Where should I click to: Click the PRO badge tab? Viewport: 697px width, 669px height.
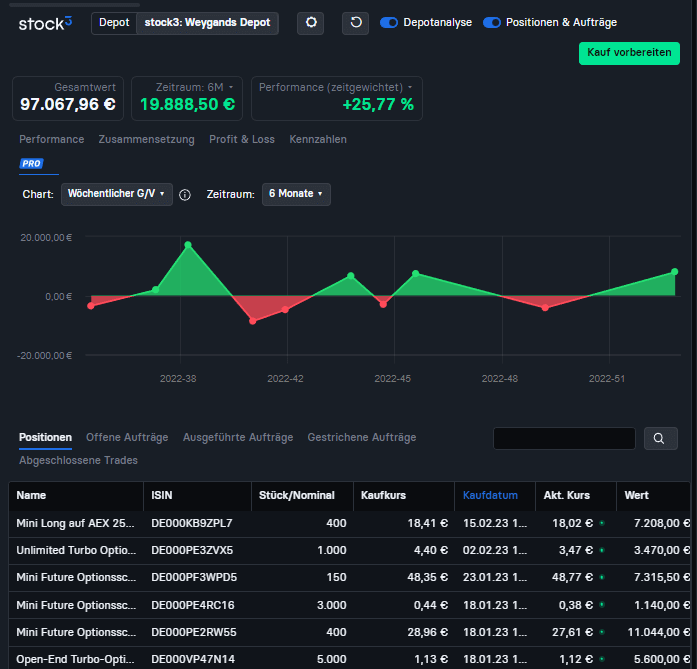pos(31,164)
